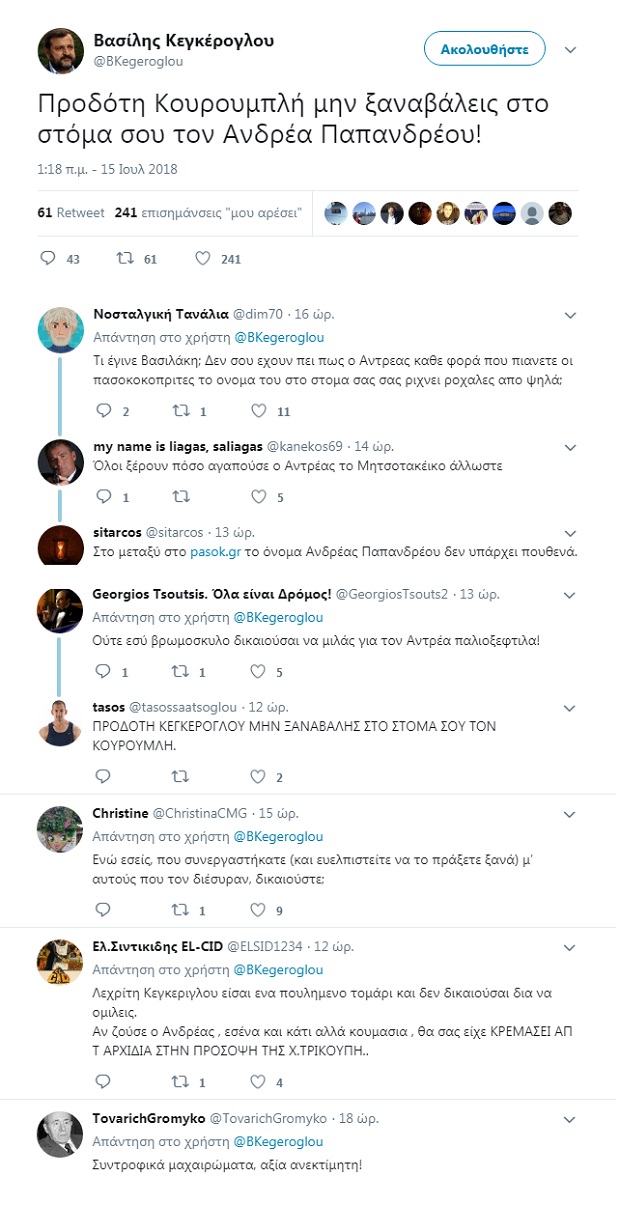Open options chevron on TovarichGromyko's reply
620x1205 pixels.
point(570,1117)
